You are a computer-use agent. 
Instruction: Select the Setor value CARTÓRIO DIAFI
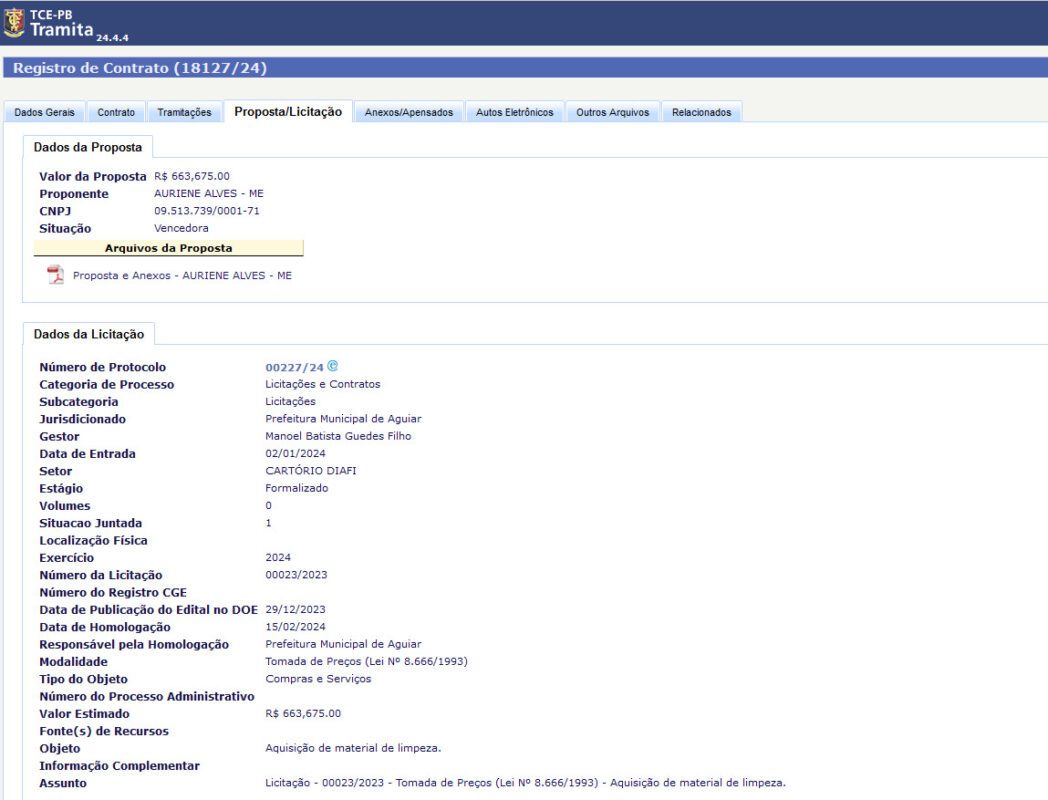[x=311, y=471]
